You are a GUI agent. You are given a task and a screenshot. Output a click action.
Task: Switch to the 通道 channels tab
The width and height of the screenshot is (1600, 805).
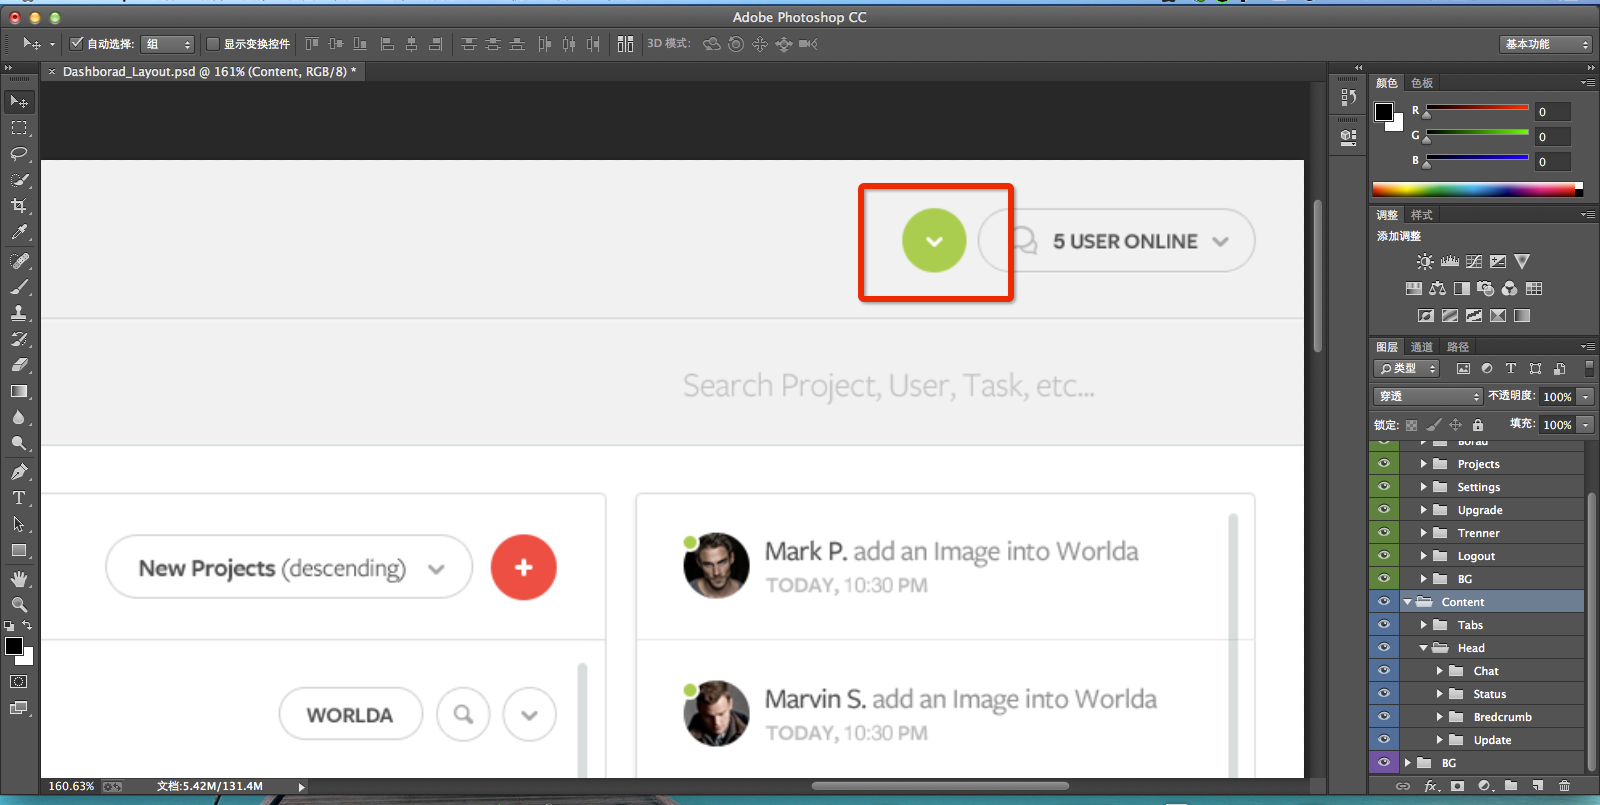coord(1422,347)
